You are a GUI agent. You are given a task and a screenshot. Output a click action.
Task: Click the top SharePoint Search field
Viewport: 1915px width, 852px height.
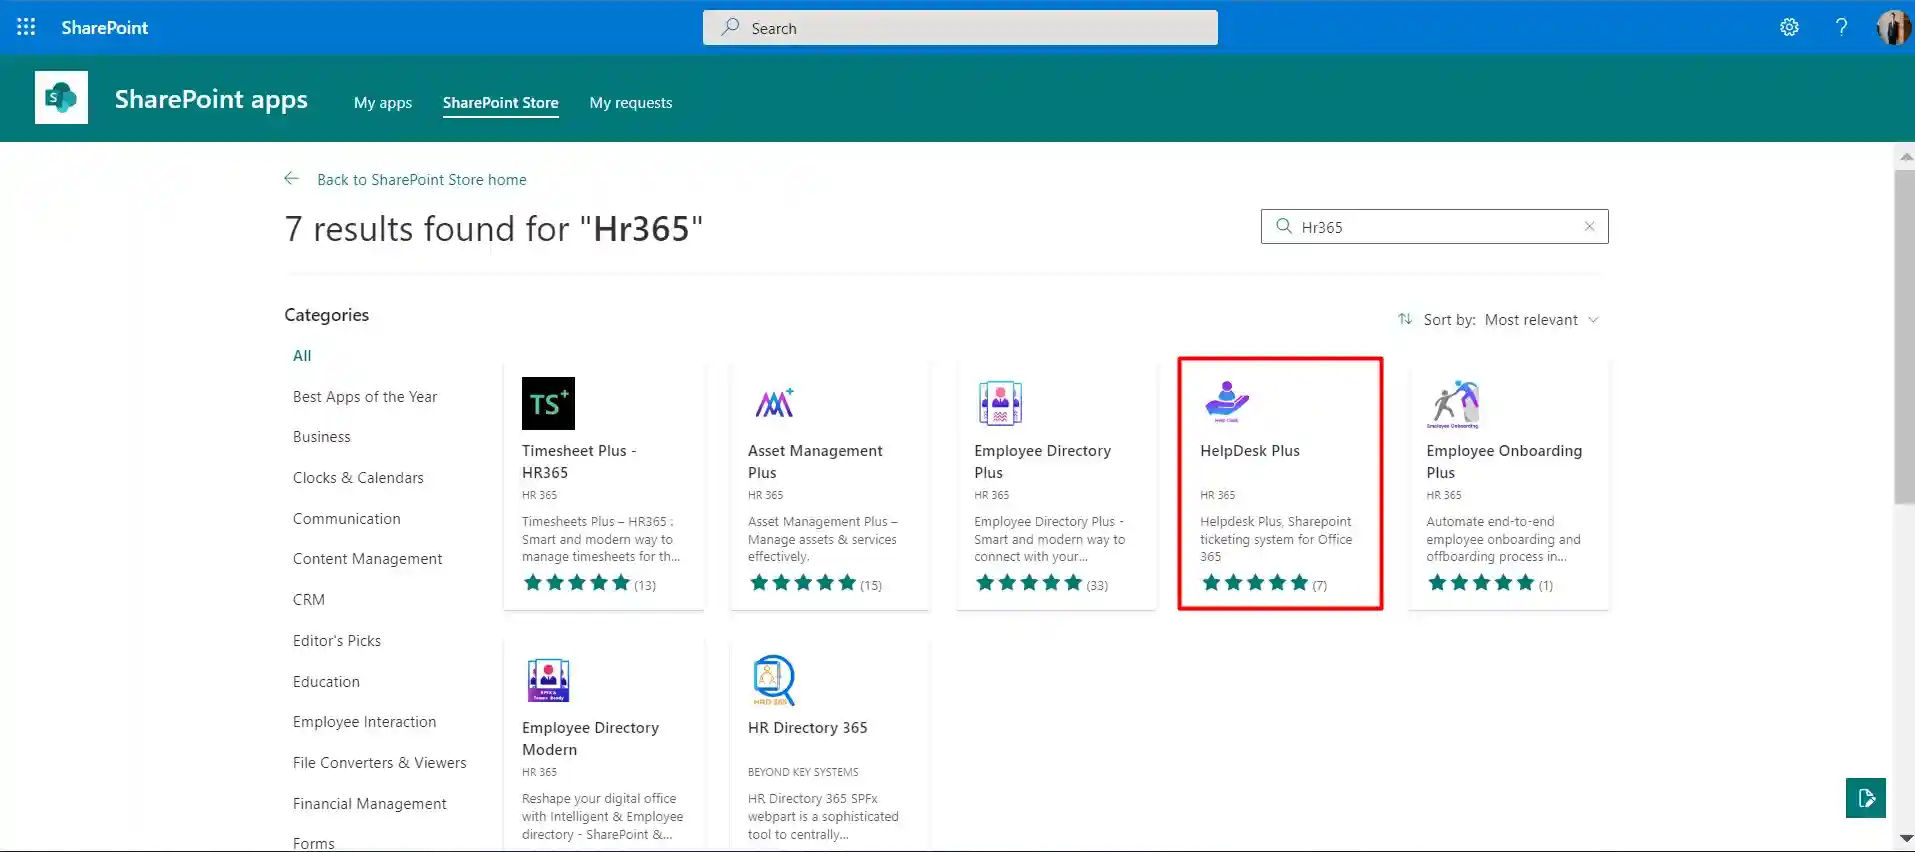tap(960, 28)
